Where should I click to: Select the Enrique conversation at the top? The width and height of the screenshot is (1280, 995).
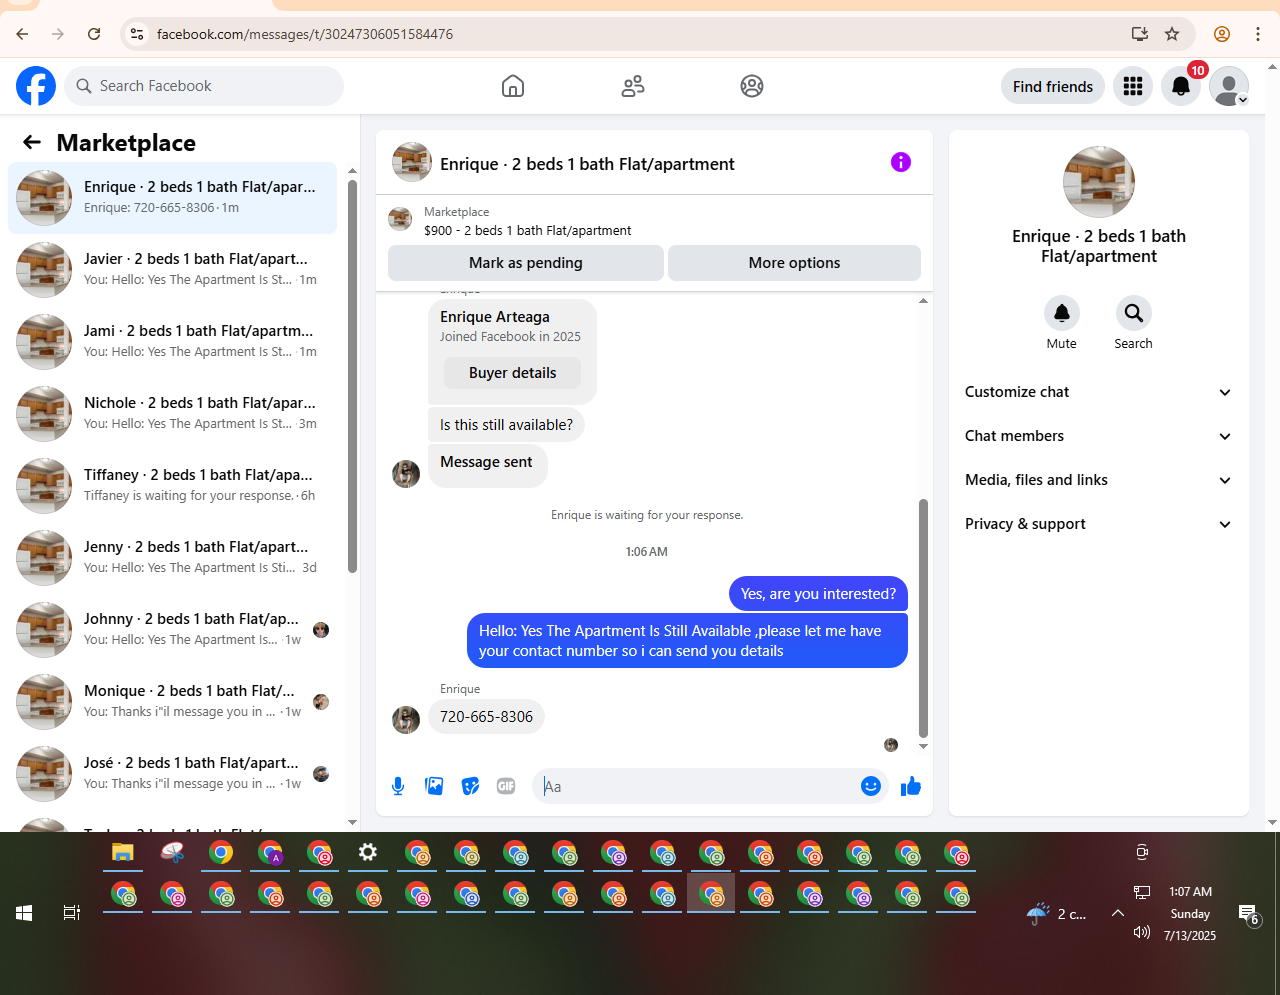[x=172, y=197]
